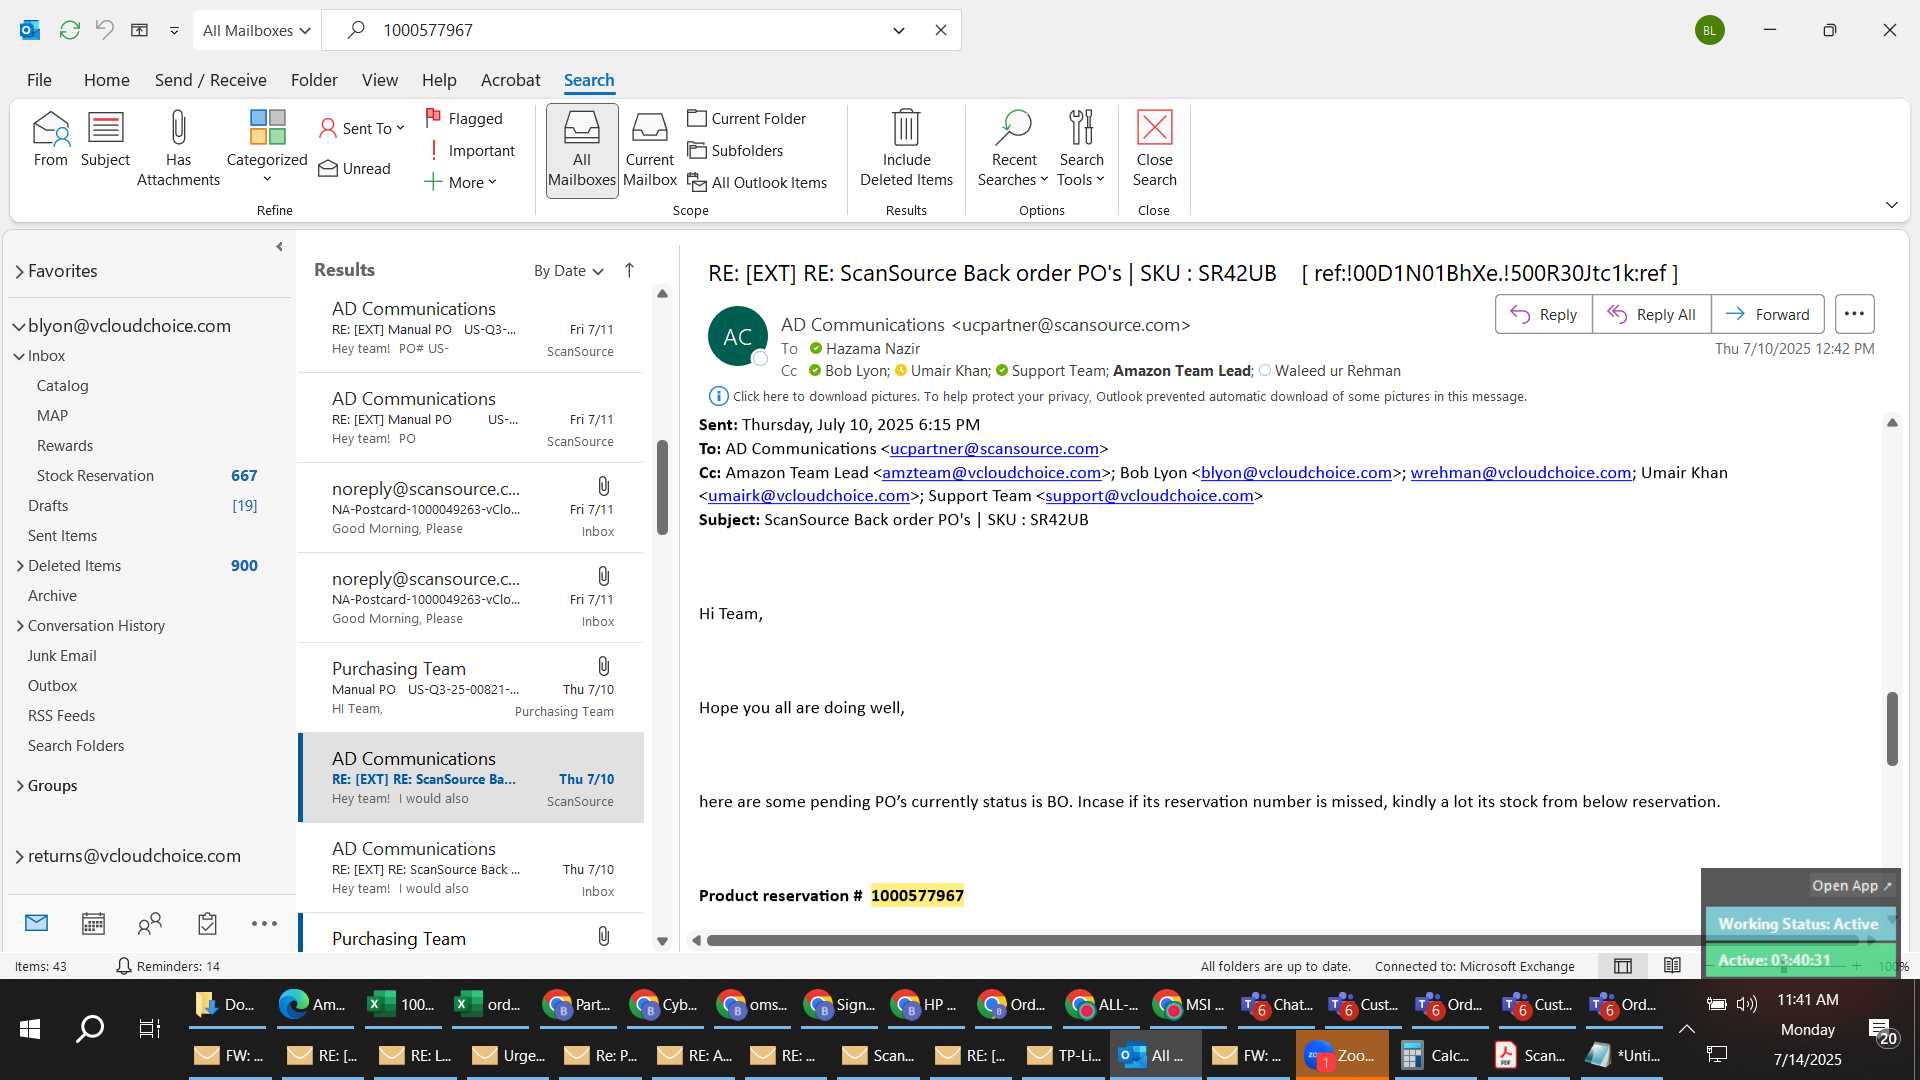
Task: Open Zoom app in taskbar
Action: [1341, 1055]
